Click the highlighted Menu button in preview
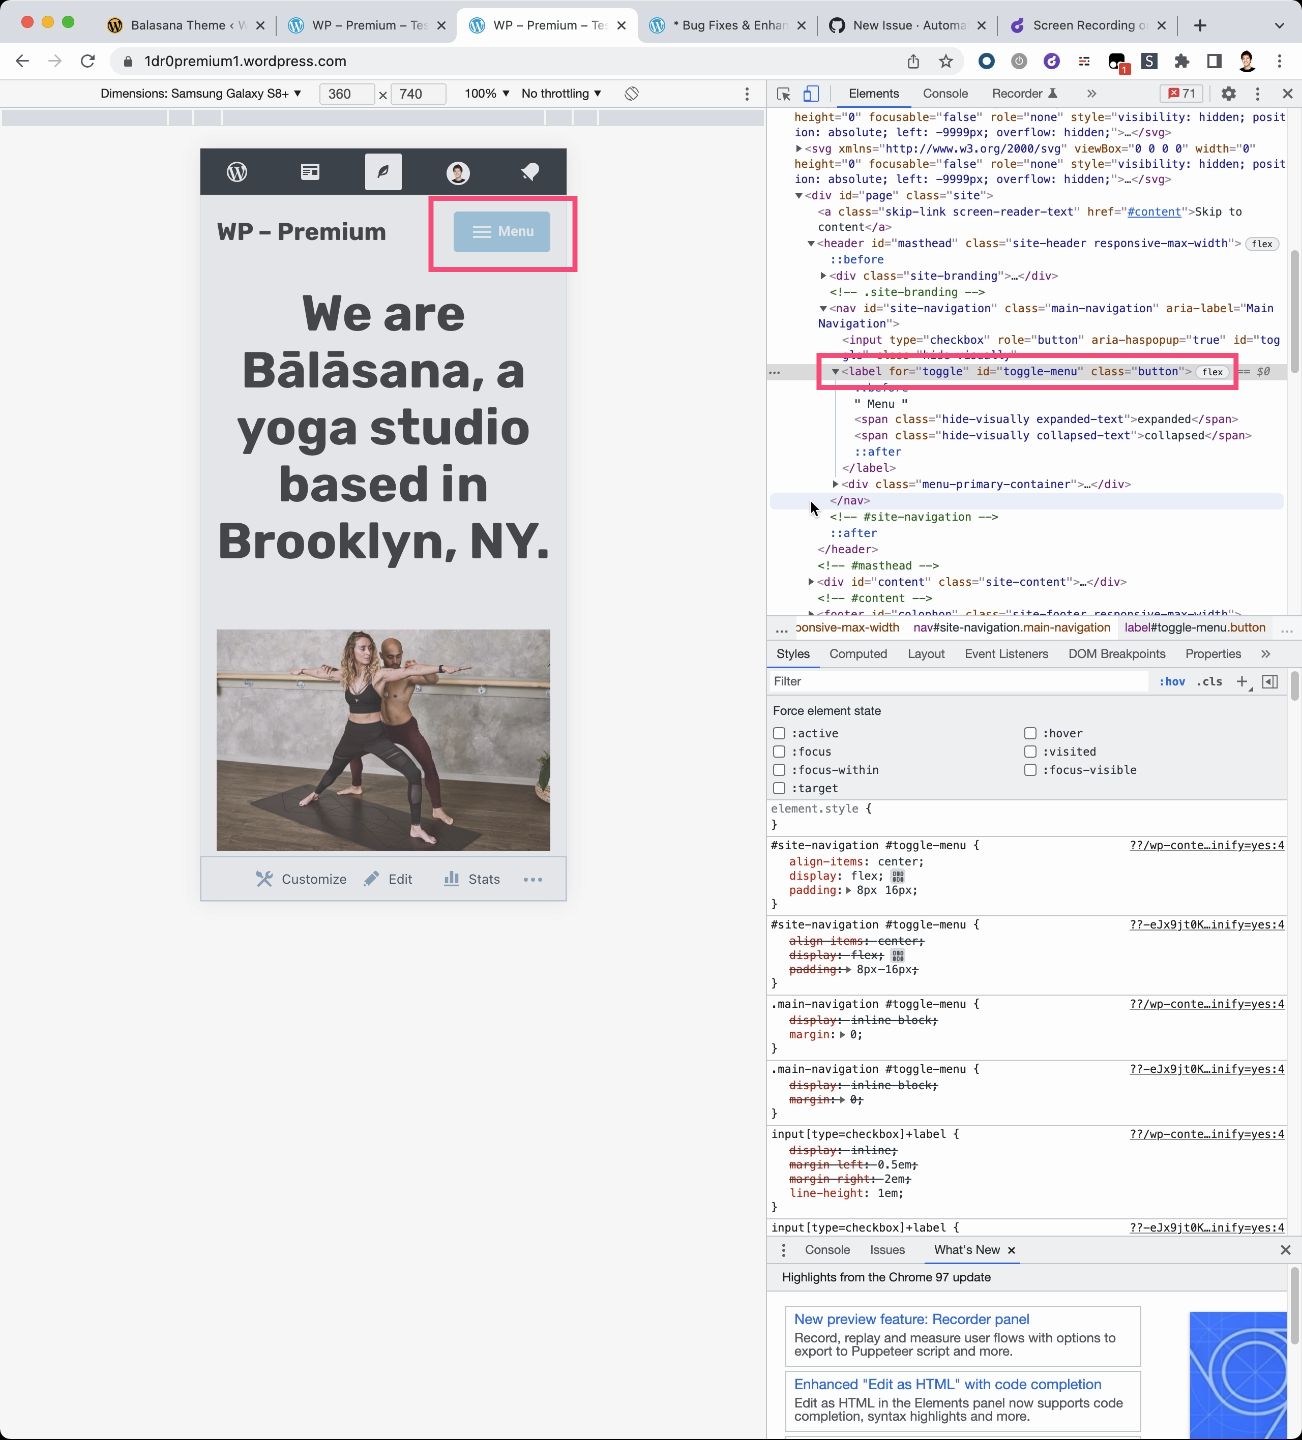Viewport: 1302px width, 1440px height. pos(503,231)
